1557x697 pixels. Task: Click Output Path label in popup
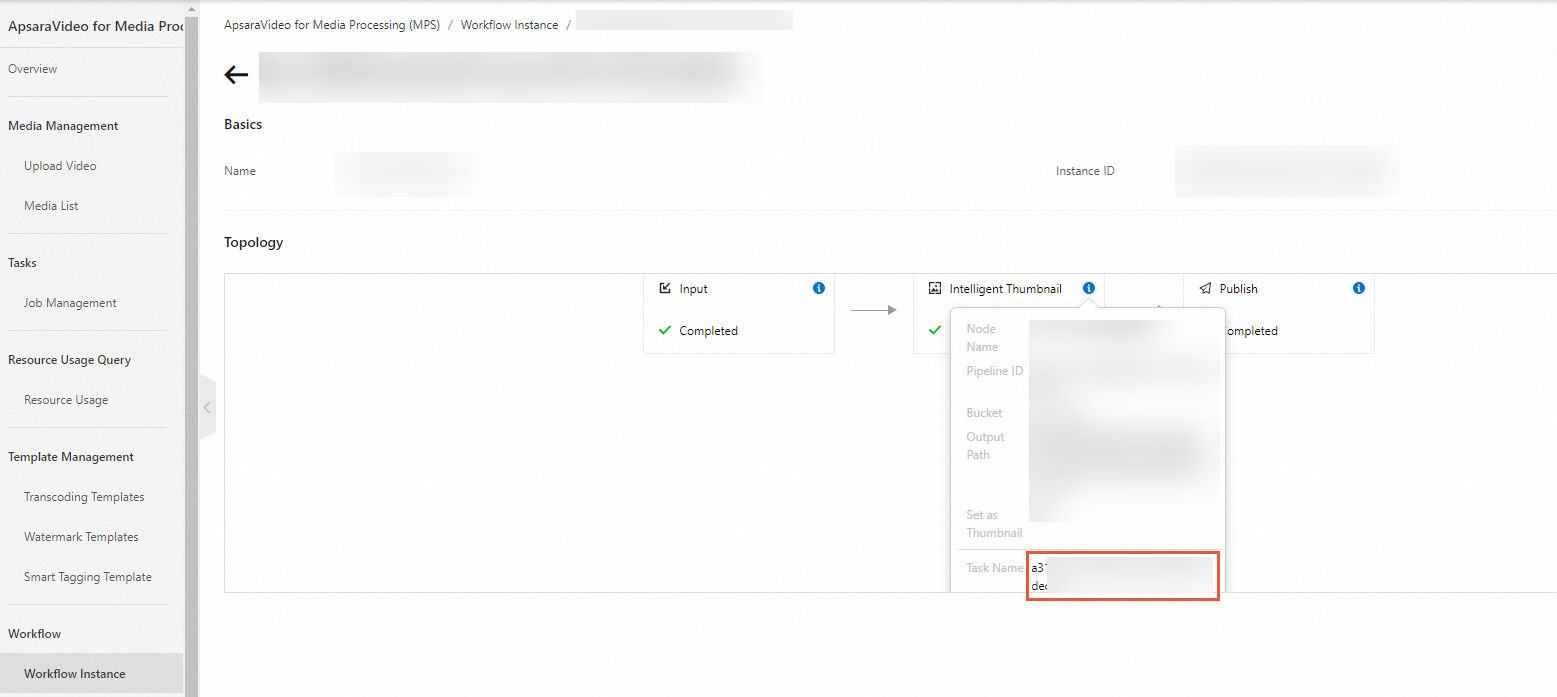pyautogui.click(x=985, y=446)
